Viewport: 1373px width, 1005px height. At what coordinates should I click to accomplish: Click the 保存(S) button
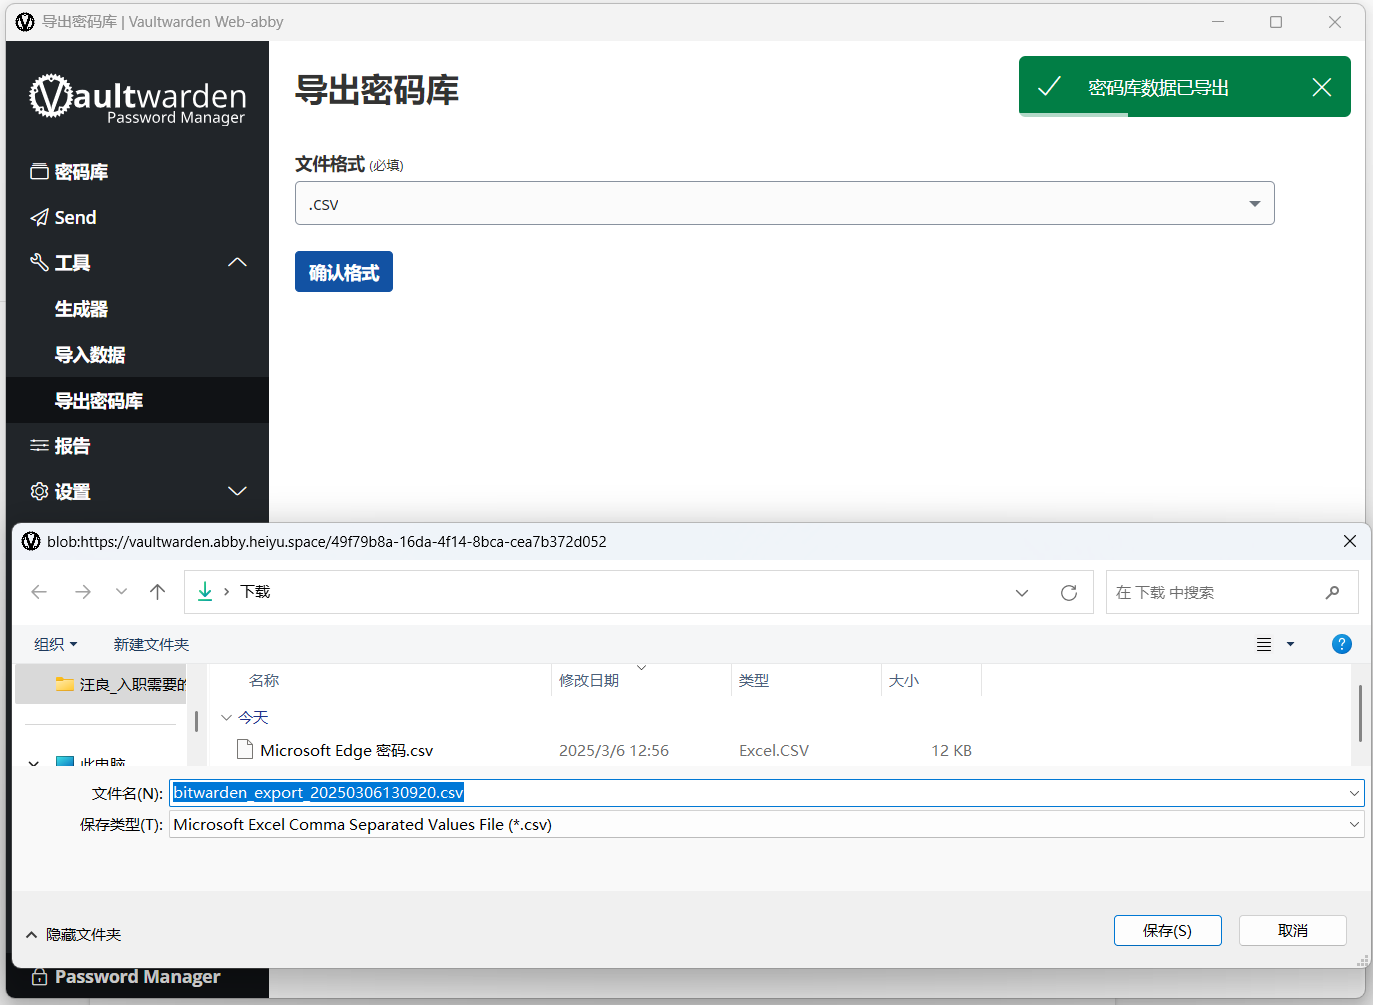pos(1167,930)
